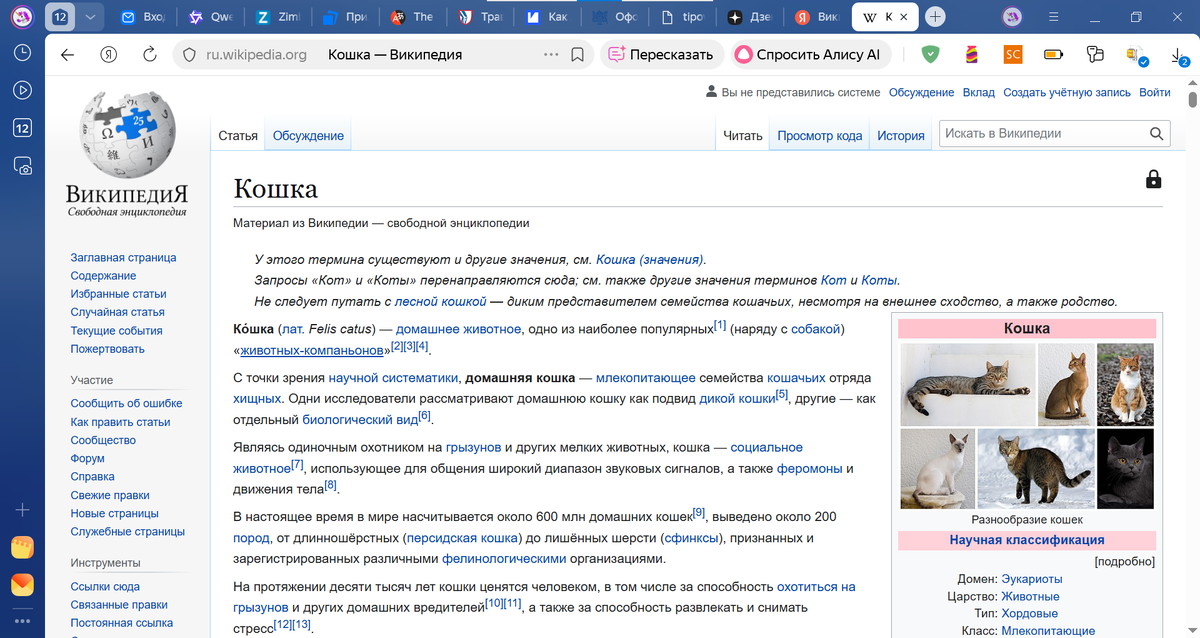The width and height of the screenshot is (1200, 638).
Task: Open the black cat photo
Action: pos(1125,469)
